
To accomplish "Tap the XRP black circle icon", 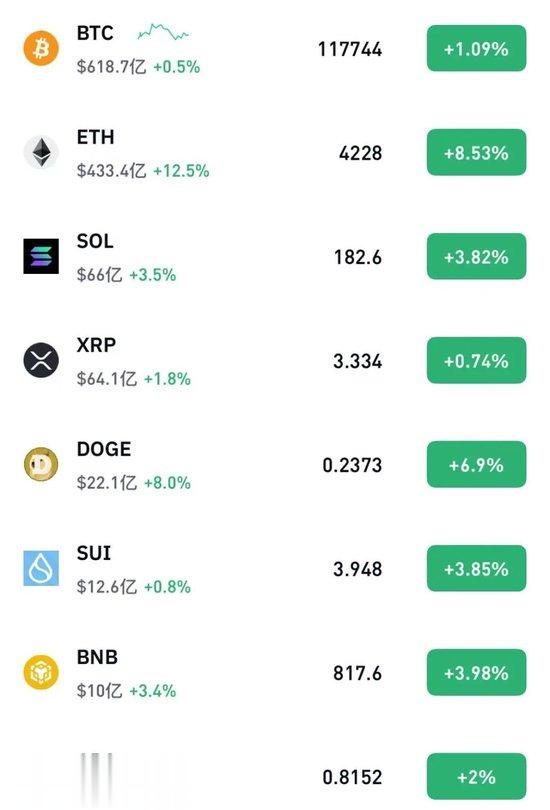I will coord(41,360).
